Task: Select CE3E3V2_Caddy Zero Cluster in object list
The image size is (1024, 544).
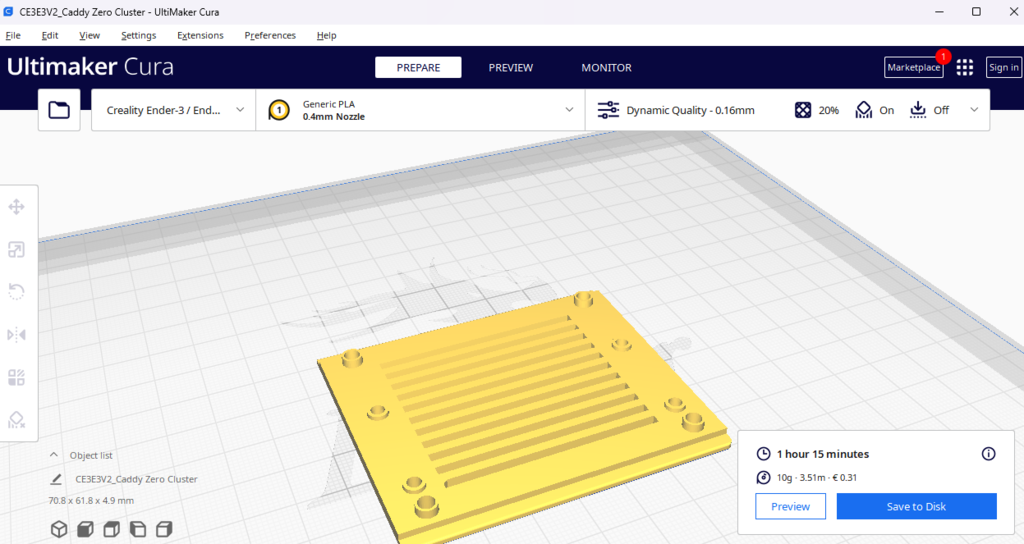Action: coord(136,479)
